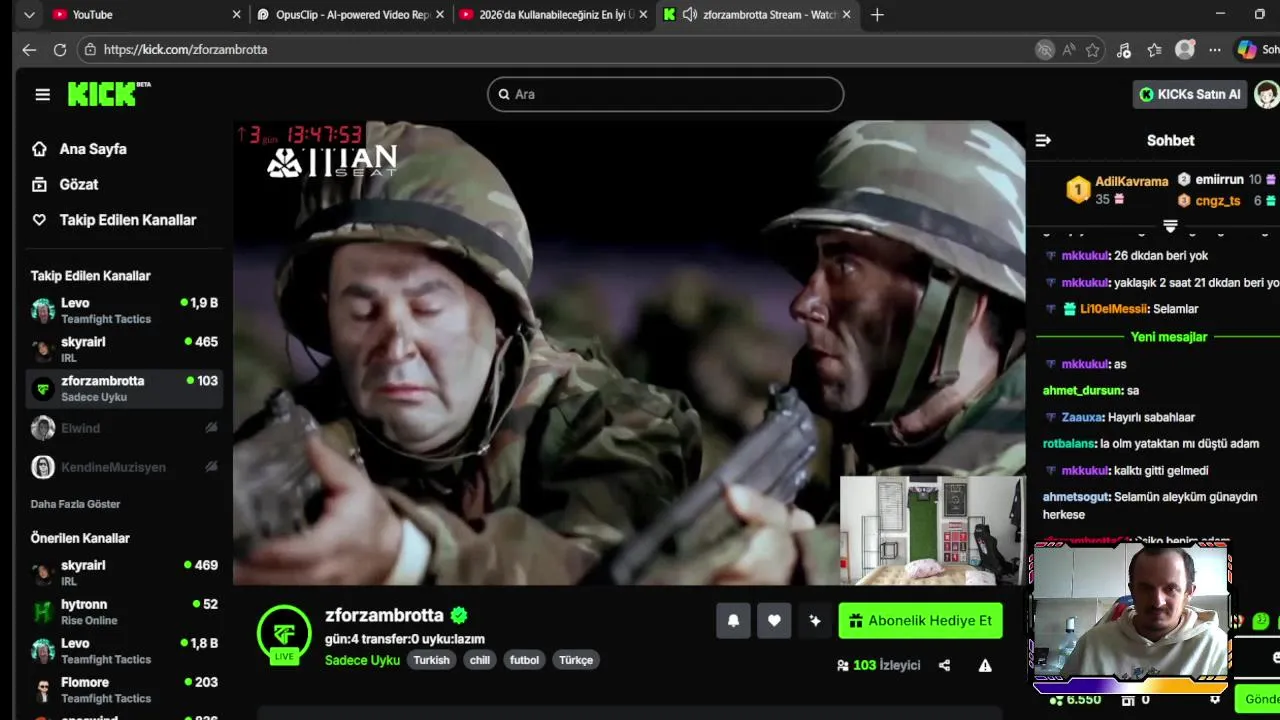The height and width of the screenshot is (720, 1280).
Task: Click ahmet_dursun username in chat
Action: click(x=1082, y=391)
